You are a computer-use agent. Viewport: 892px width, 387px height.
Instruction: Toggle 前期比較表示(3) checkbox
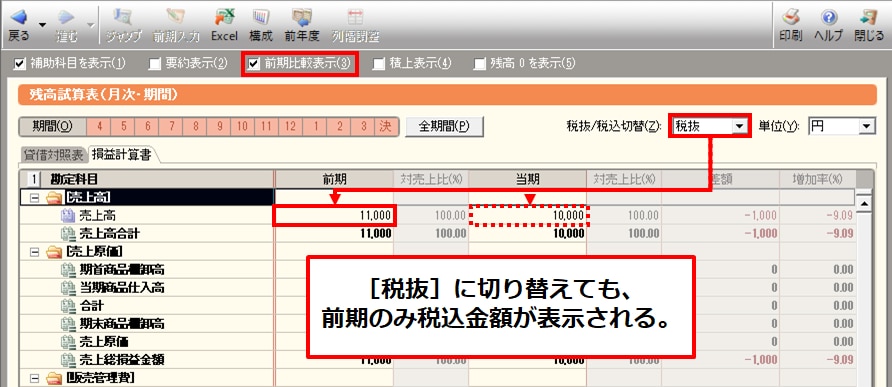[254, 63]
